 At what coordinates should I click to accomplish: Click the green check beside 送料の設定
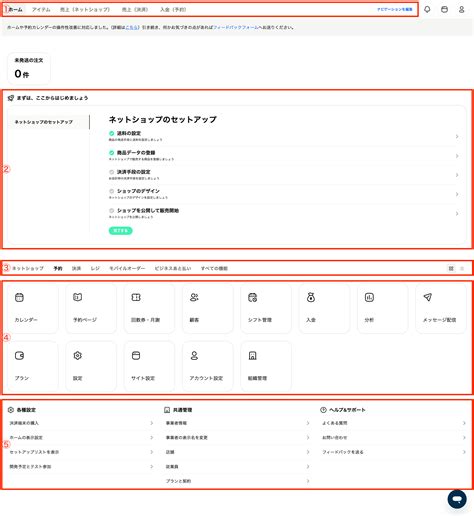coord(112,133)
